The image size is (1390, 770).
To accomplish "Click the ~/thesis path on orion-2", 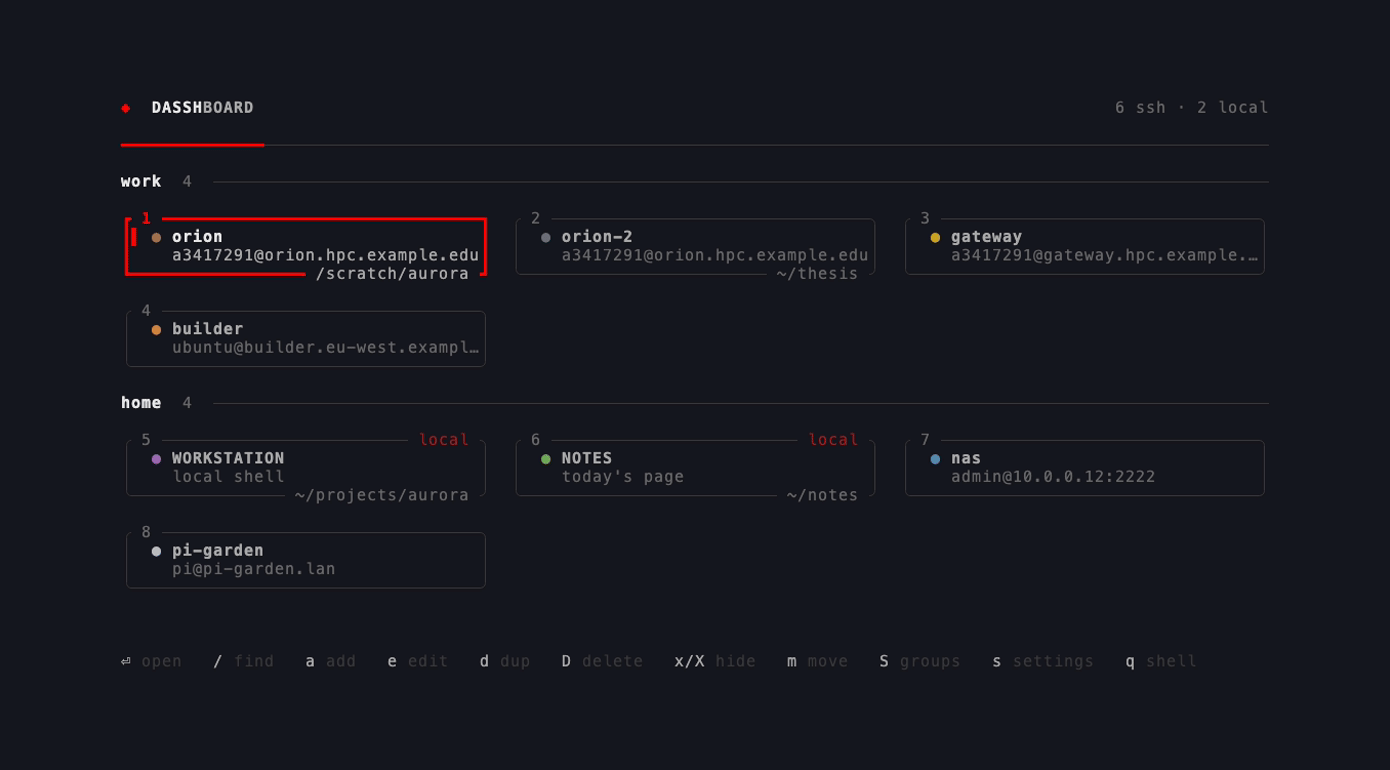I will click(817, 274).
